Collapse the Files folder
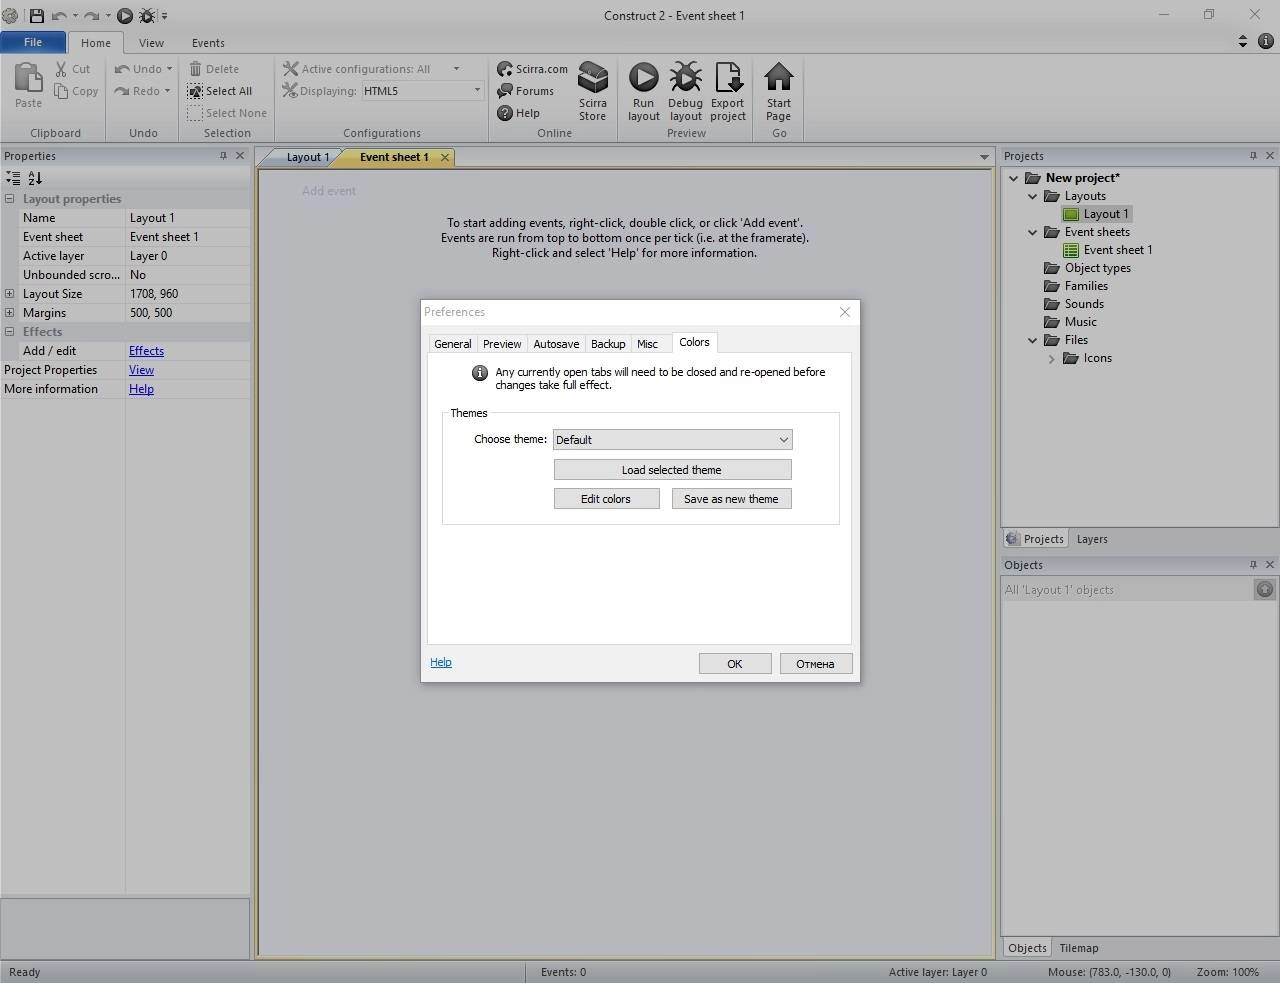 1033,340
